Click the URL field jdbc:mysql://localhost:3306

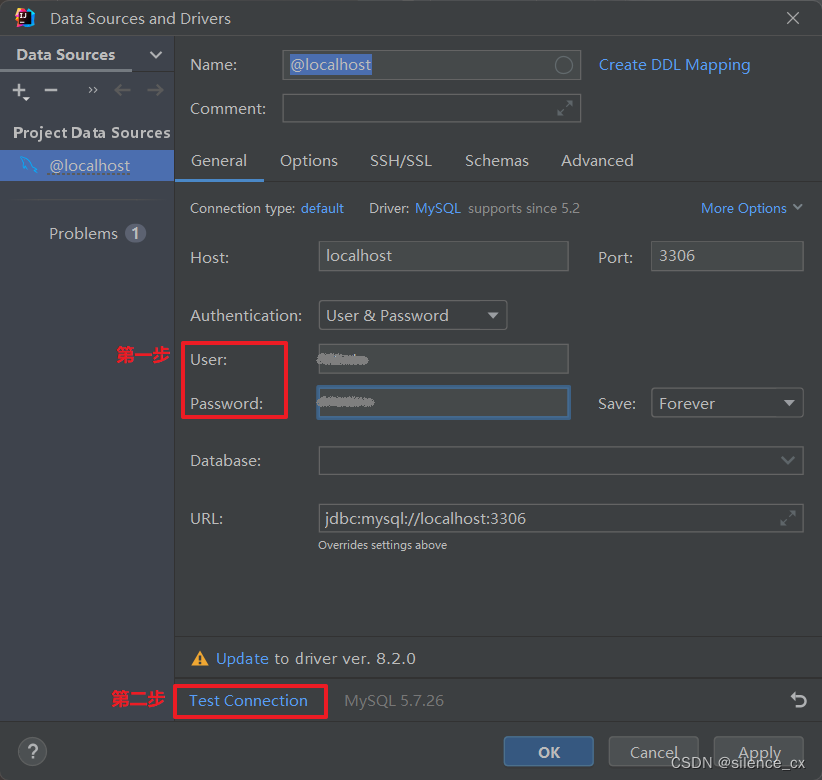pyautogui.click(x=561, y=518)
